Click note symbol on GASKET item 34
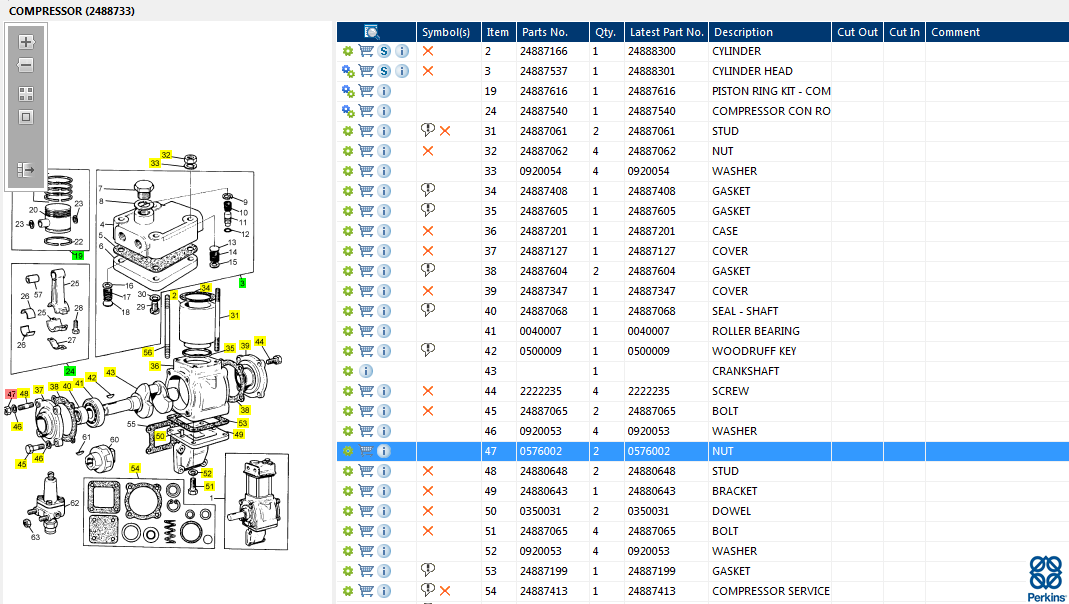 coord(427,190)
